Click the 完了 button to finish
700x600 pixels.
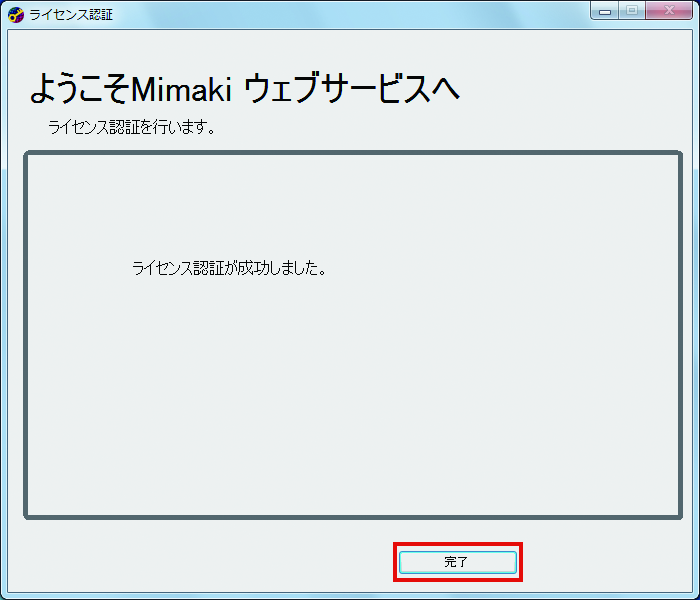click(x=458, y=562)
